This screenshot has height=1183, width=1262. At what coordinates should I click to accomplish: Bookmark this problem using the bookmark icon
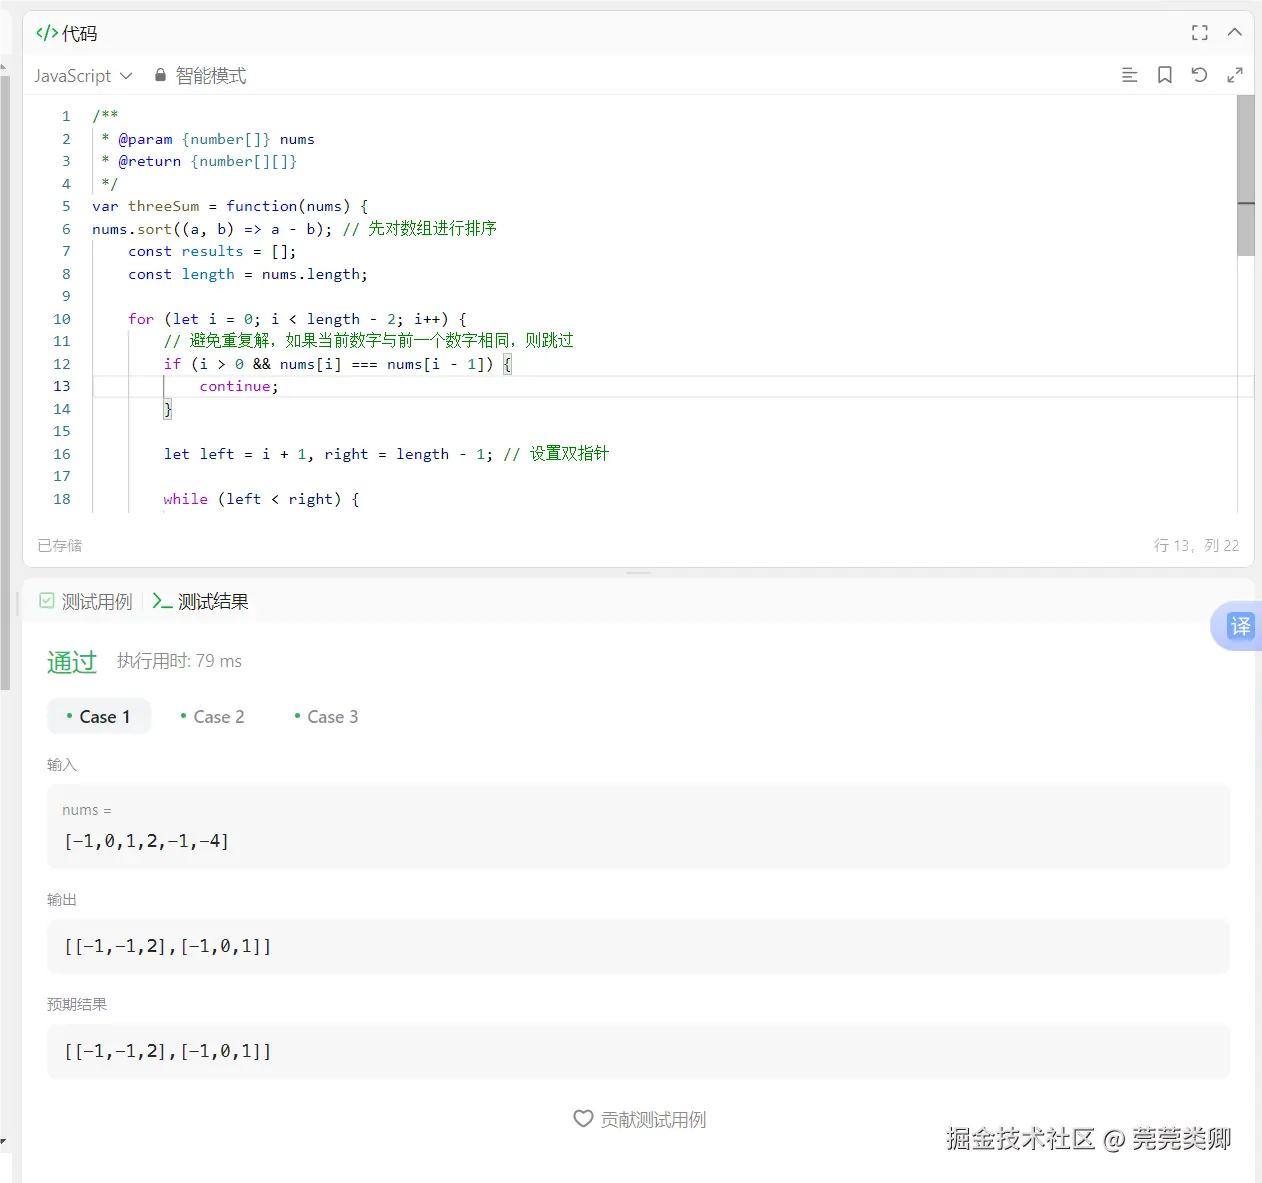(x=1163, y=74)
